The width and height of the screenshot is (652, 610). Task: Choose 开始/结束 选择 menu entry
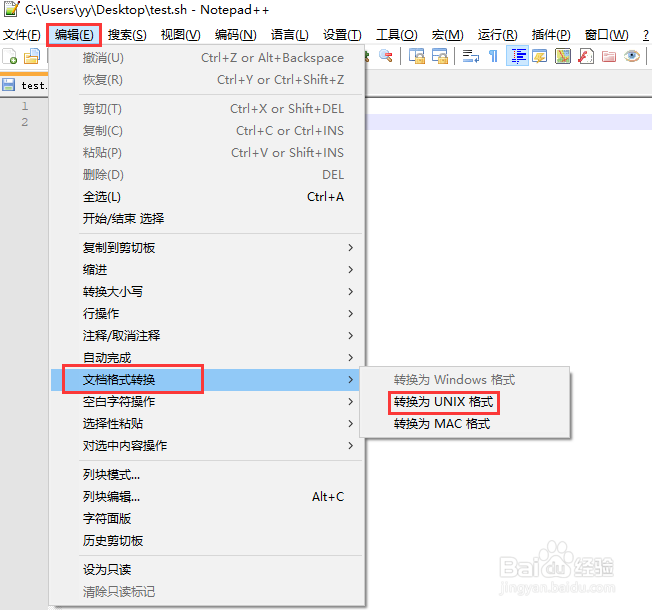[x=208, y=219]
